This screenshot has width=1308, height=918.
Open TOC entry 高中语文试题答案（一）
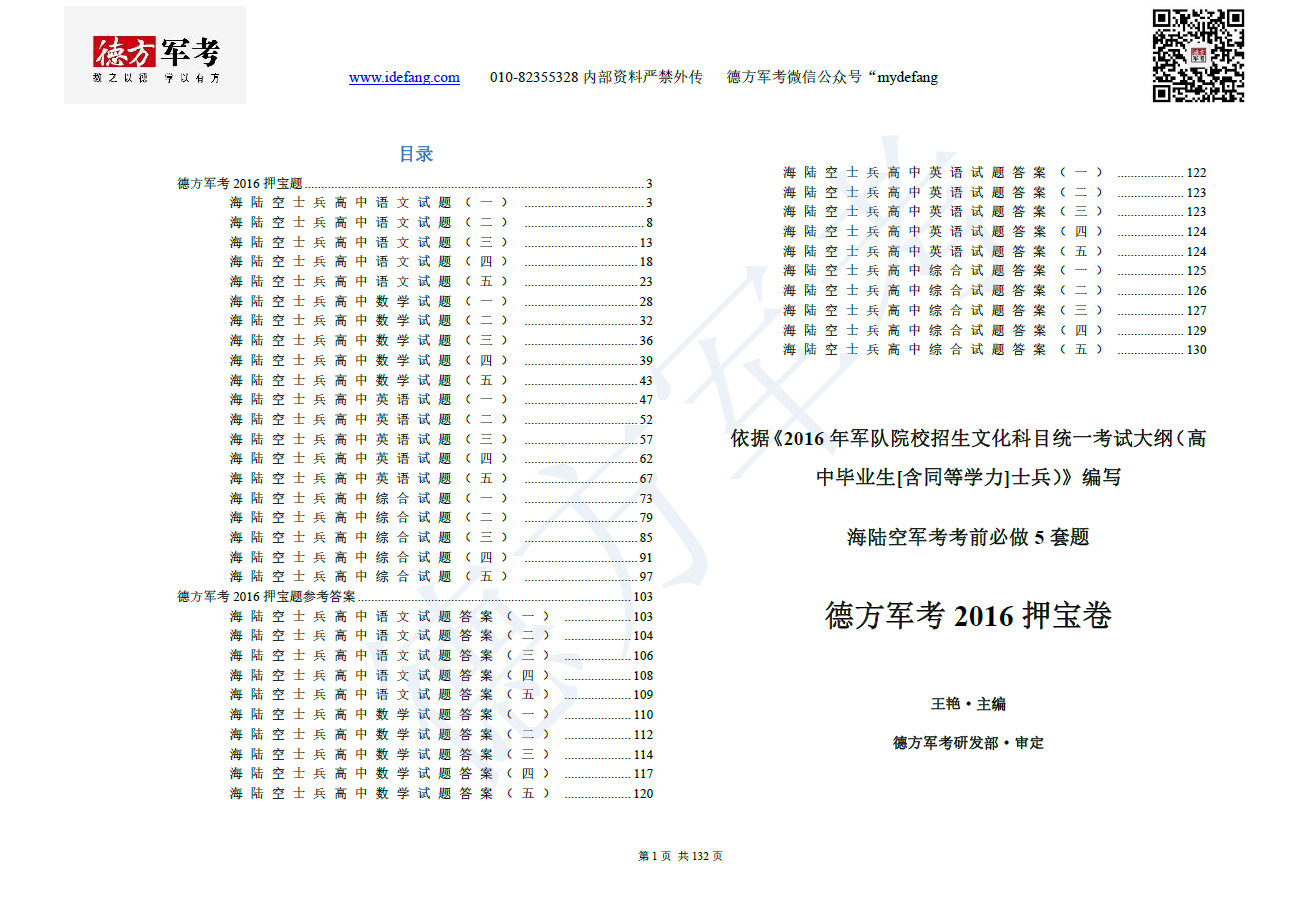pyautogui.click(x=441, y=616)
